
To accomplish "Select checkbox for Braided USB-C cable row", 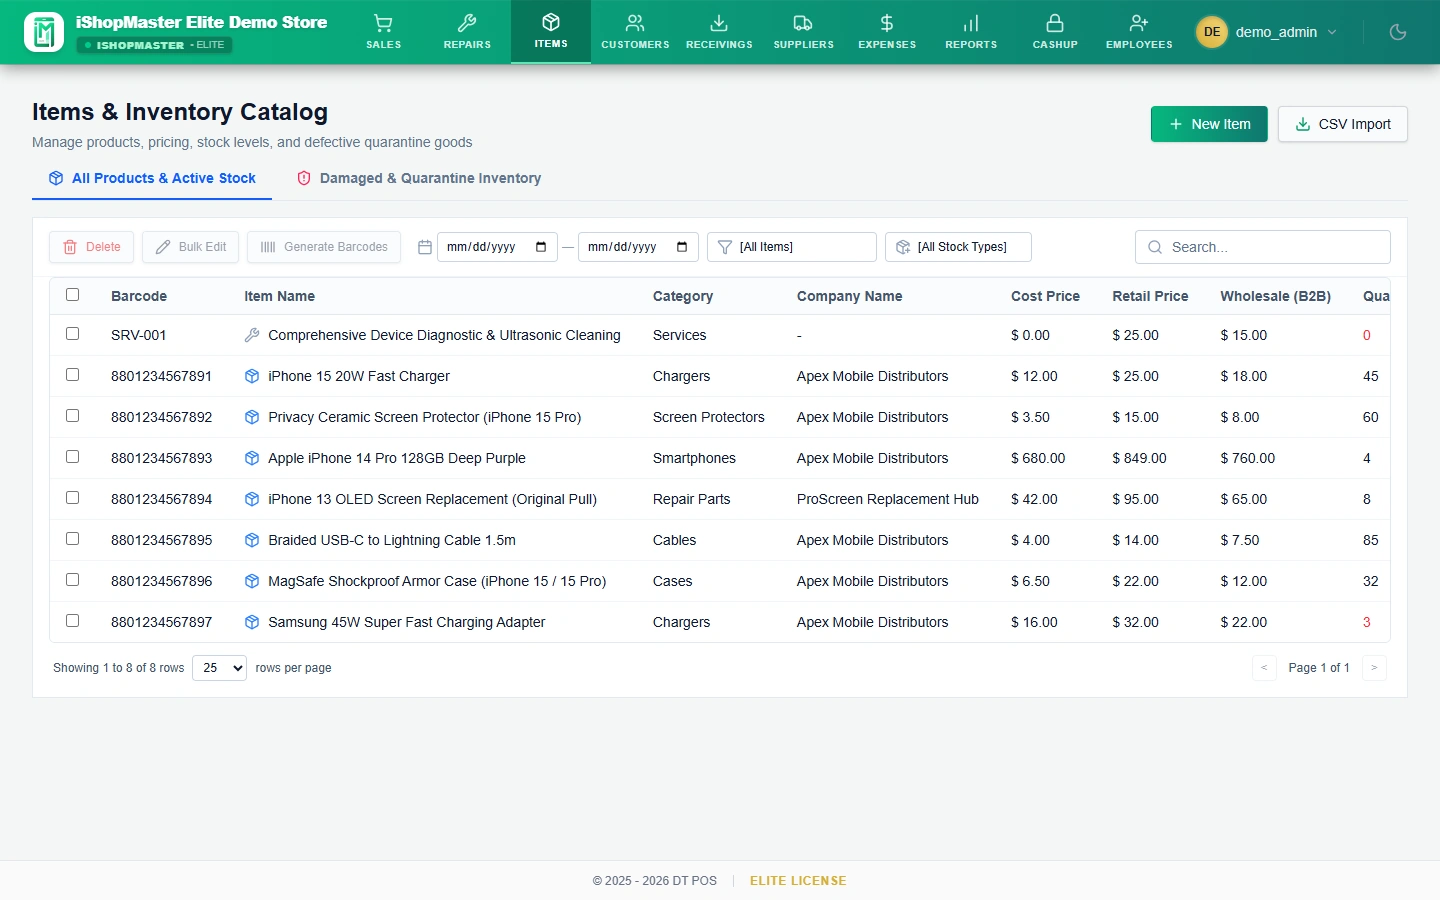I will 72,539.
